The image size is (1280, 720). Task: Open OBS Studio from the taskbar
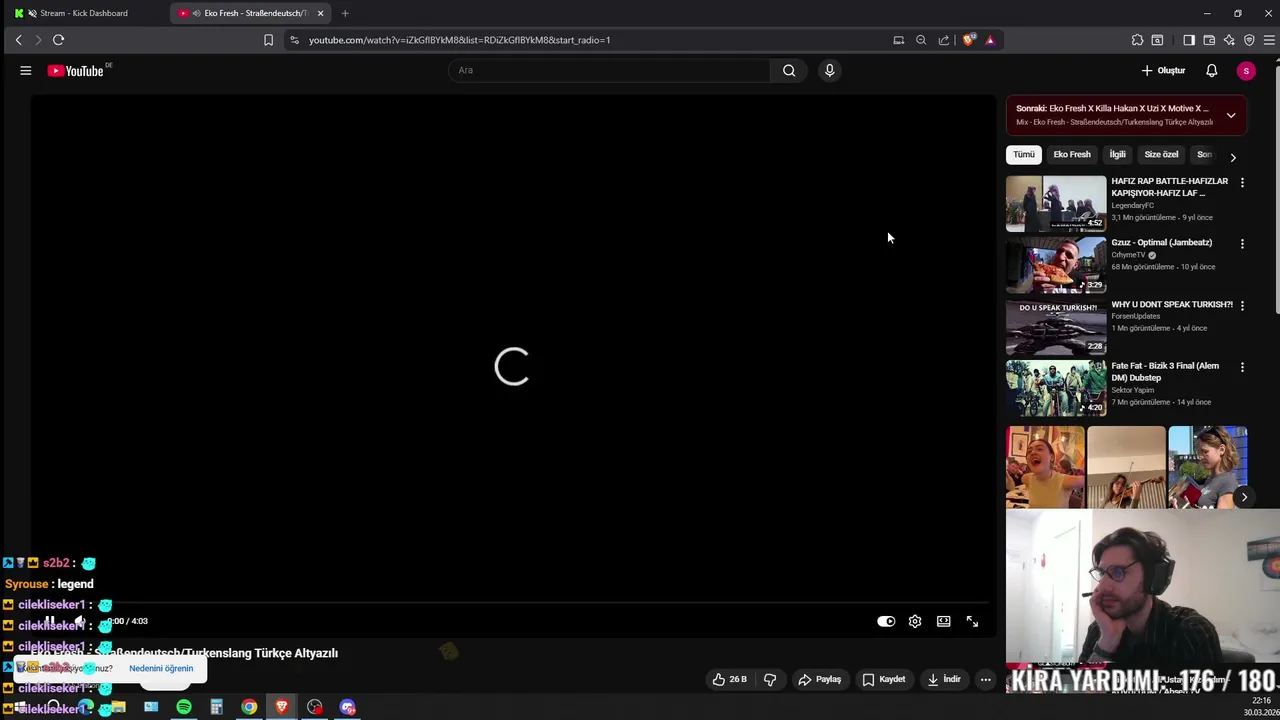315,708
